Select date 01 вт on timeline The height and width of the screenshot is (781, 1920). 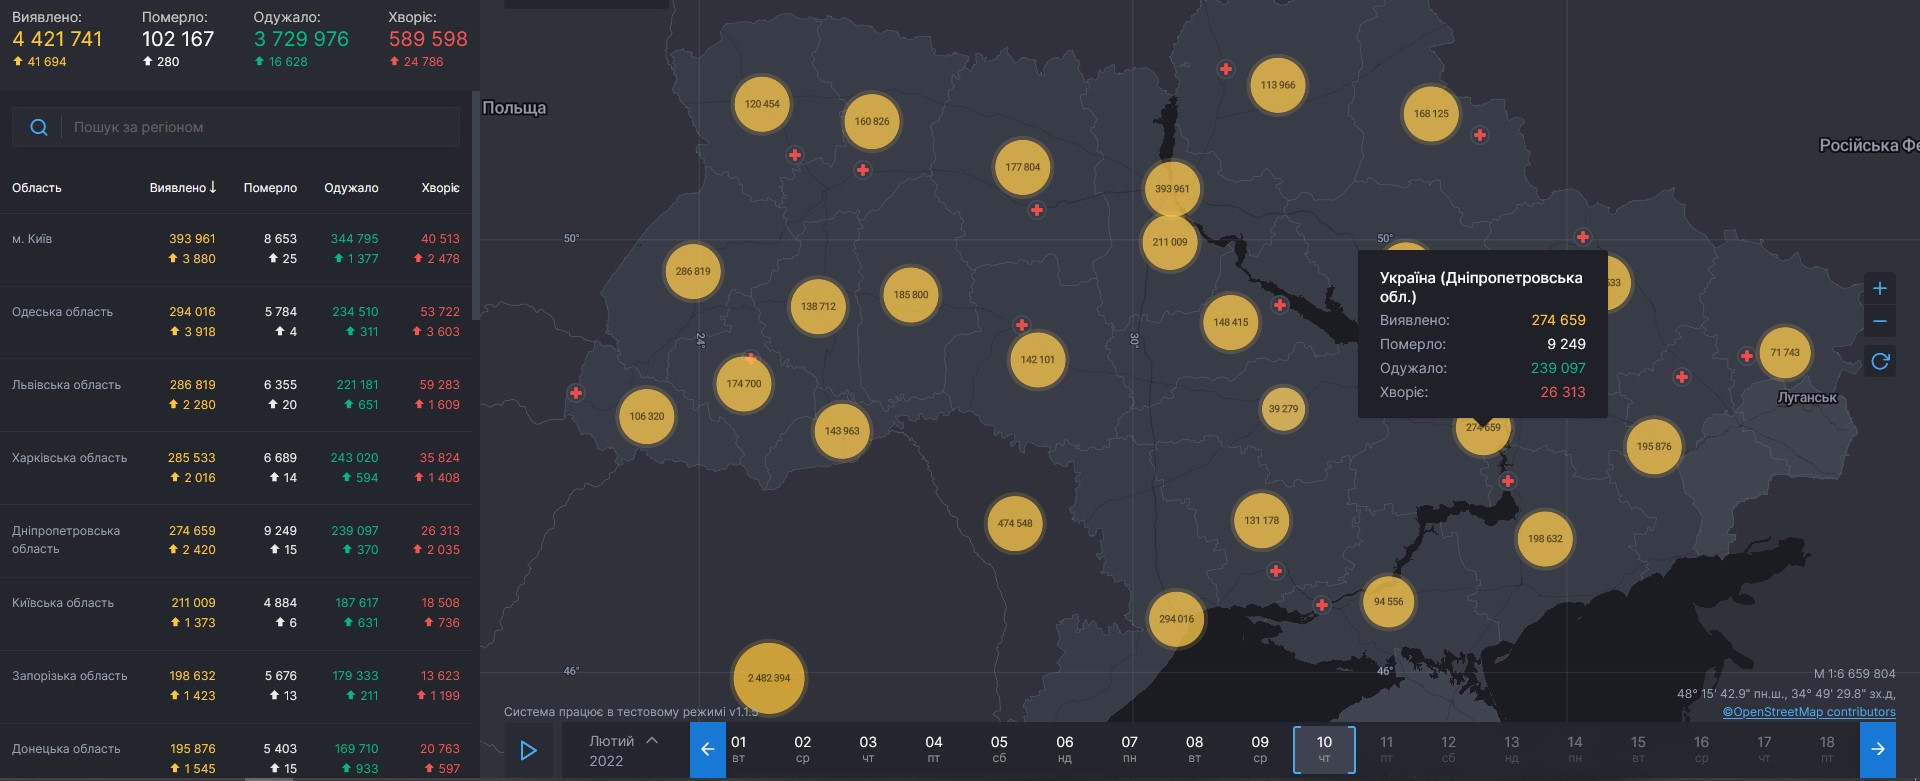pyautogui.click(x=738, y=749)
